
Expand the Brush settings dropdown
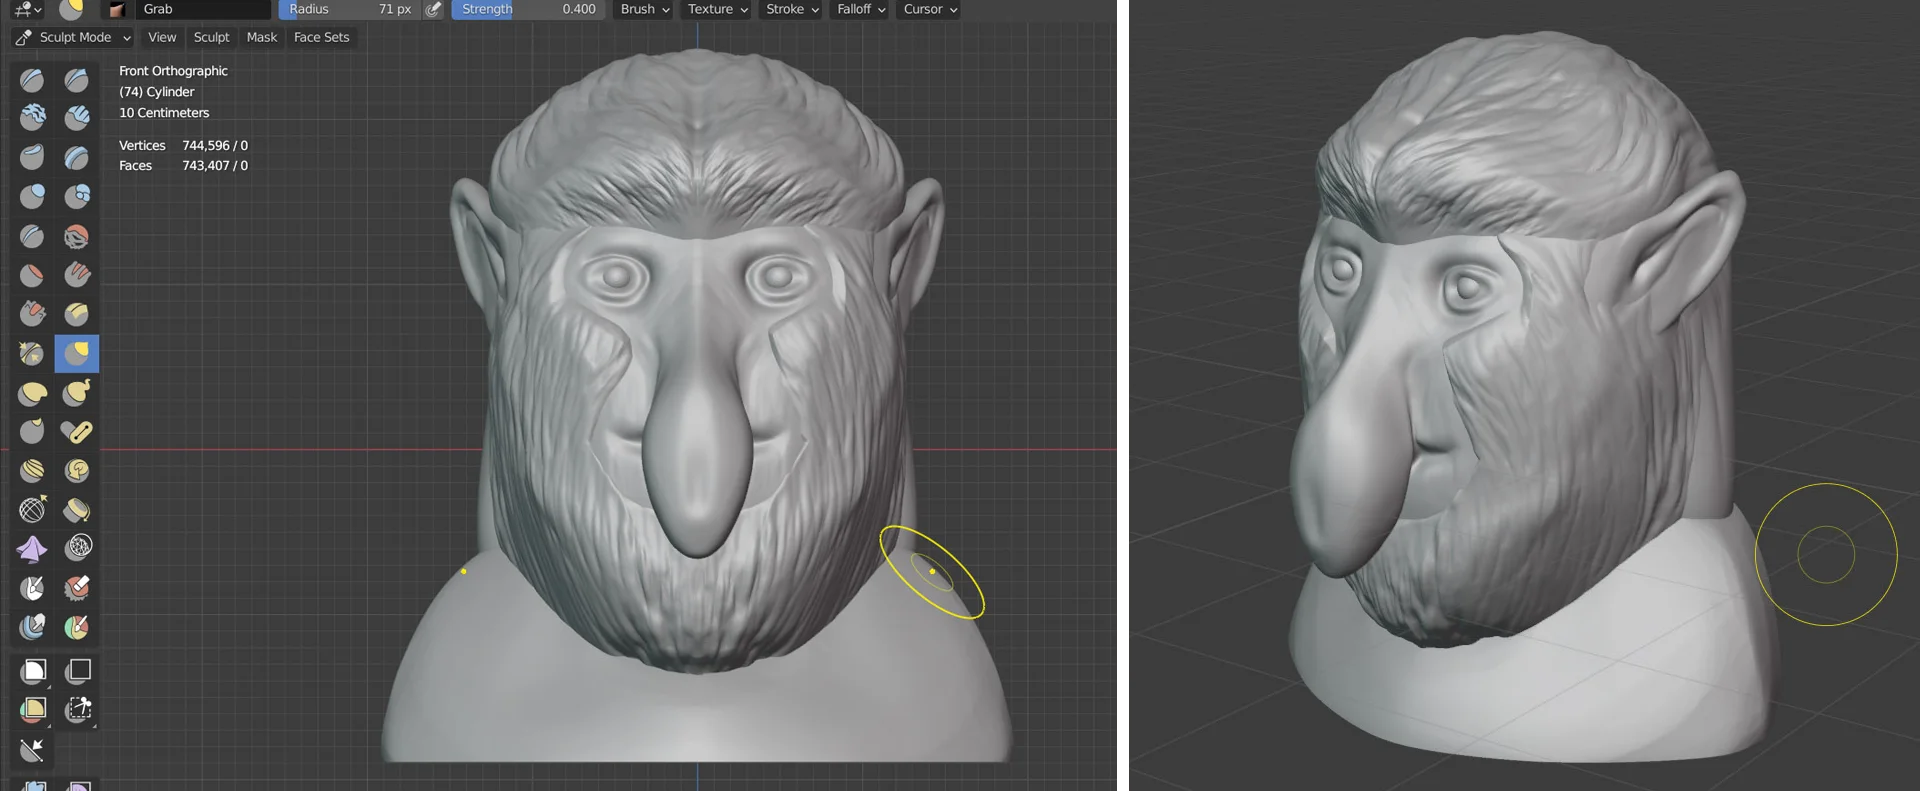tap(645, 10)
